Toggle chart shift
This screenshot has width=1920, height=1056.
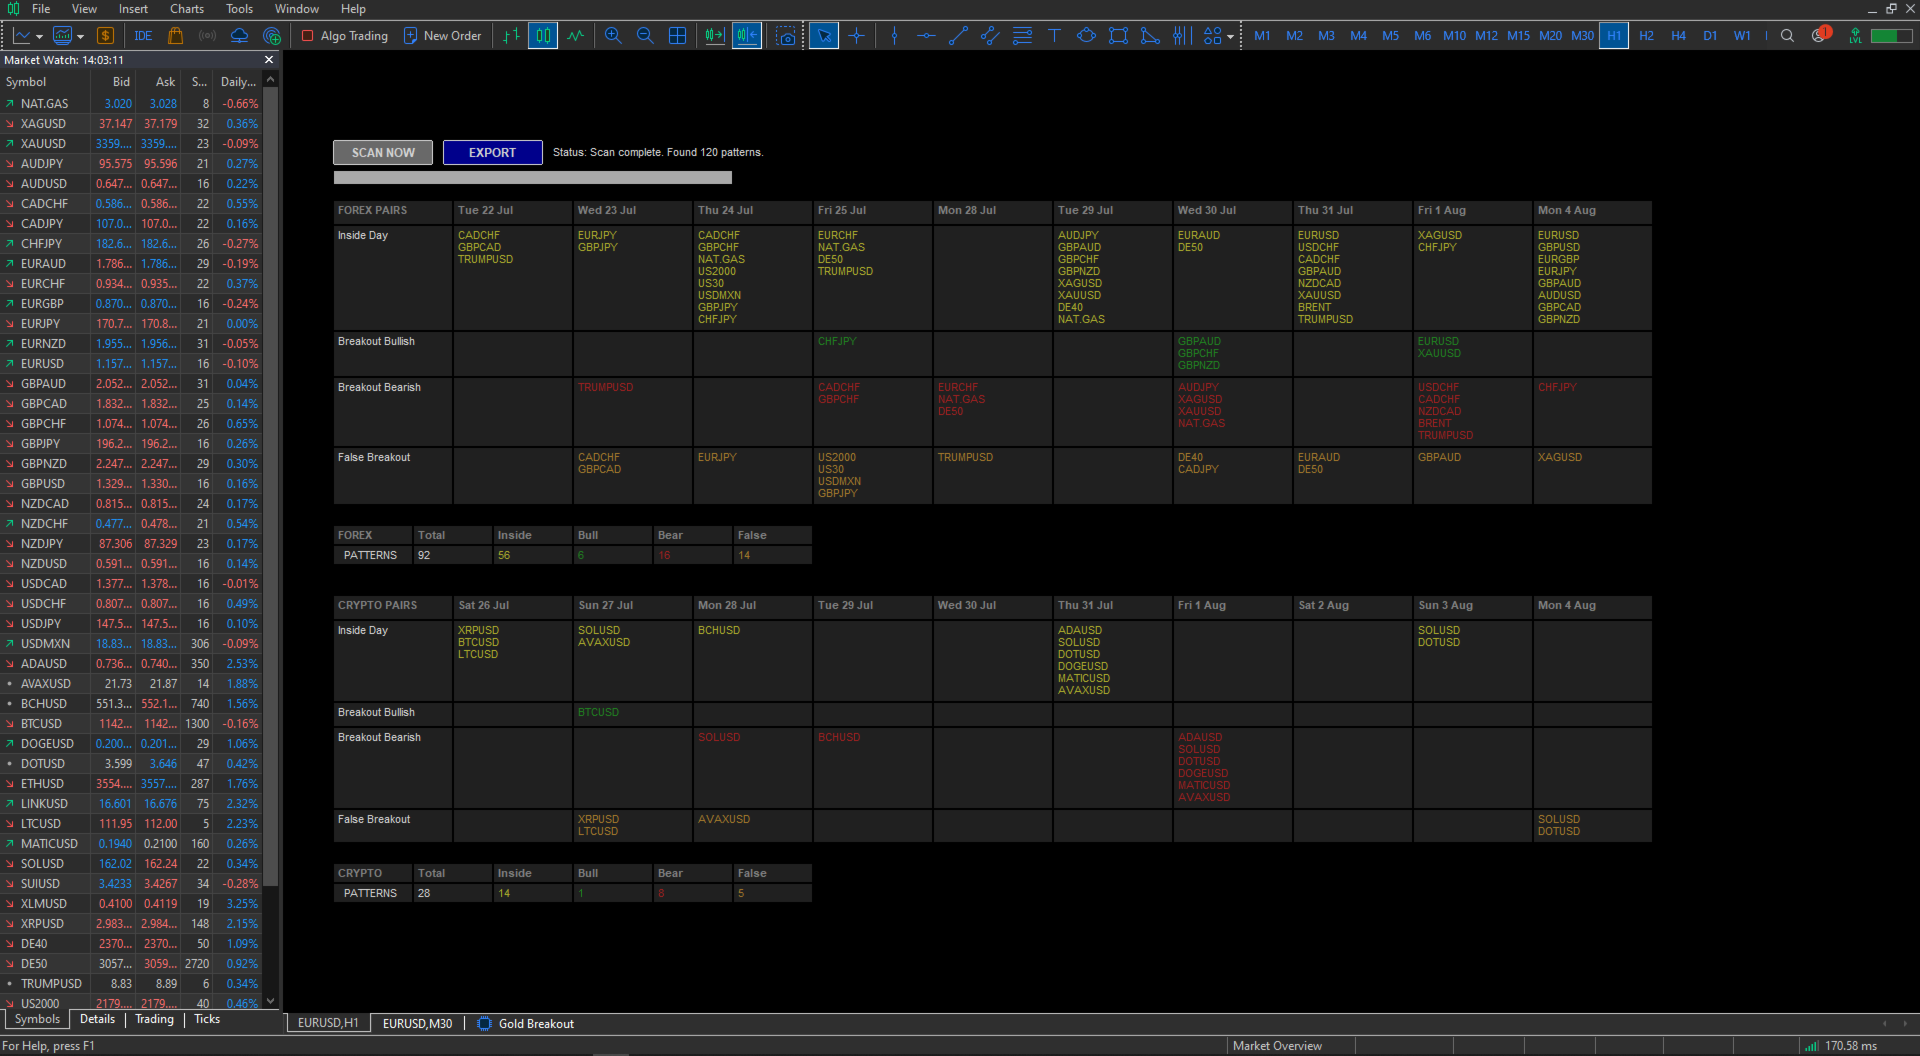747,36
